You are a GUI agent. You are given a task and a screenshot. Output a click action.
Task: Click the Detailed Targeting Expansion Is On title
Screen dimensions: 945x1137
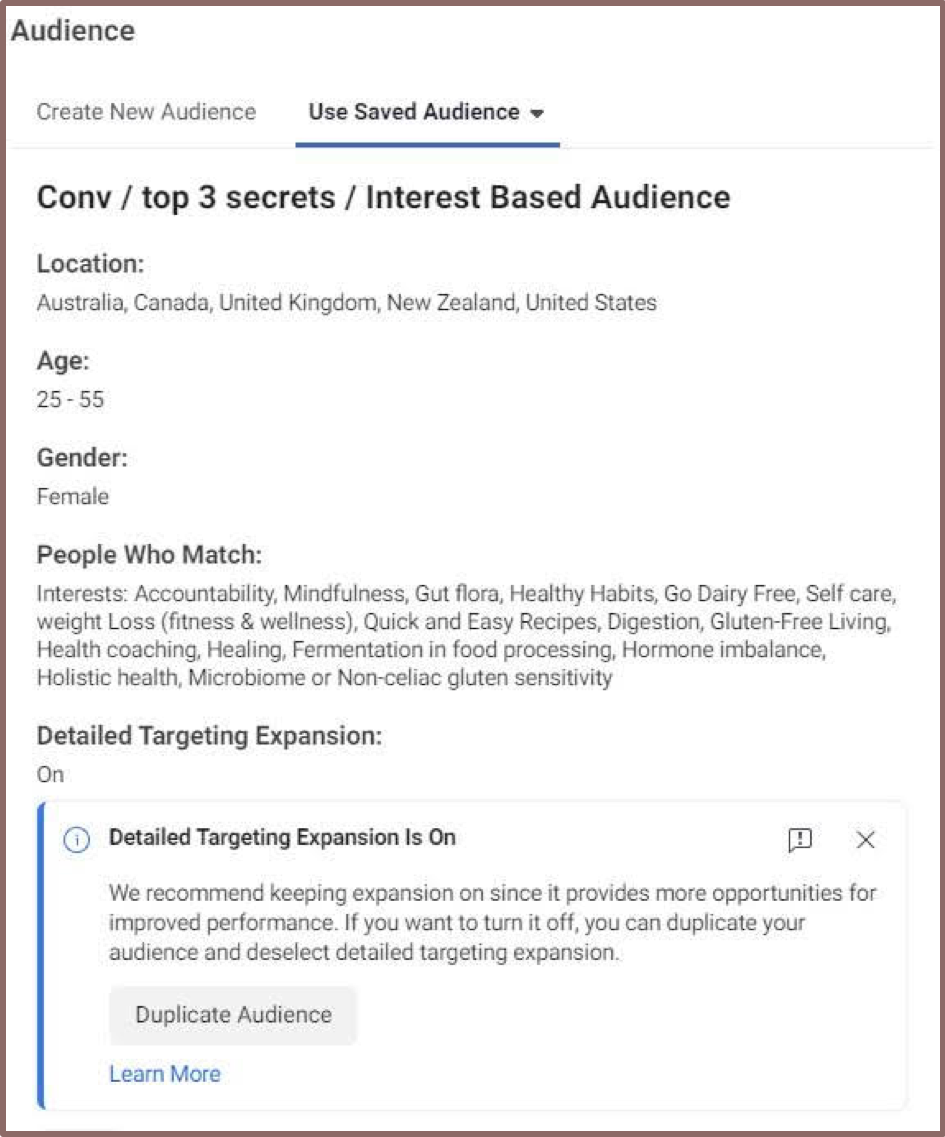tap(282, 838)
